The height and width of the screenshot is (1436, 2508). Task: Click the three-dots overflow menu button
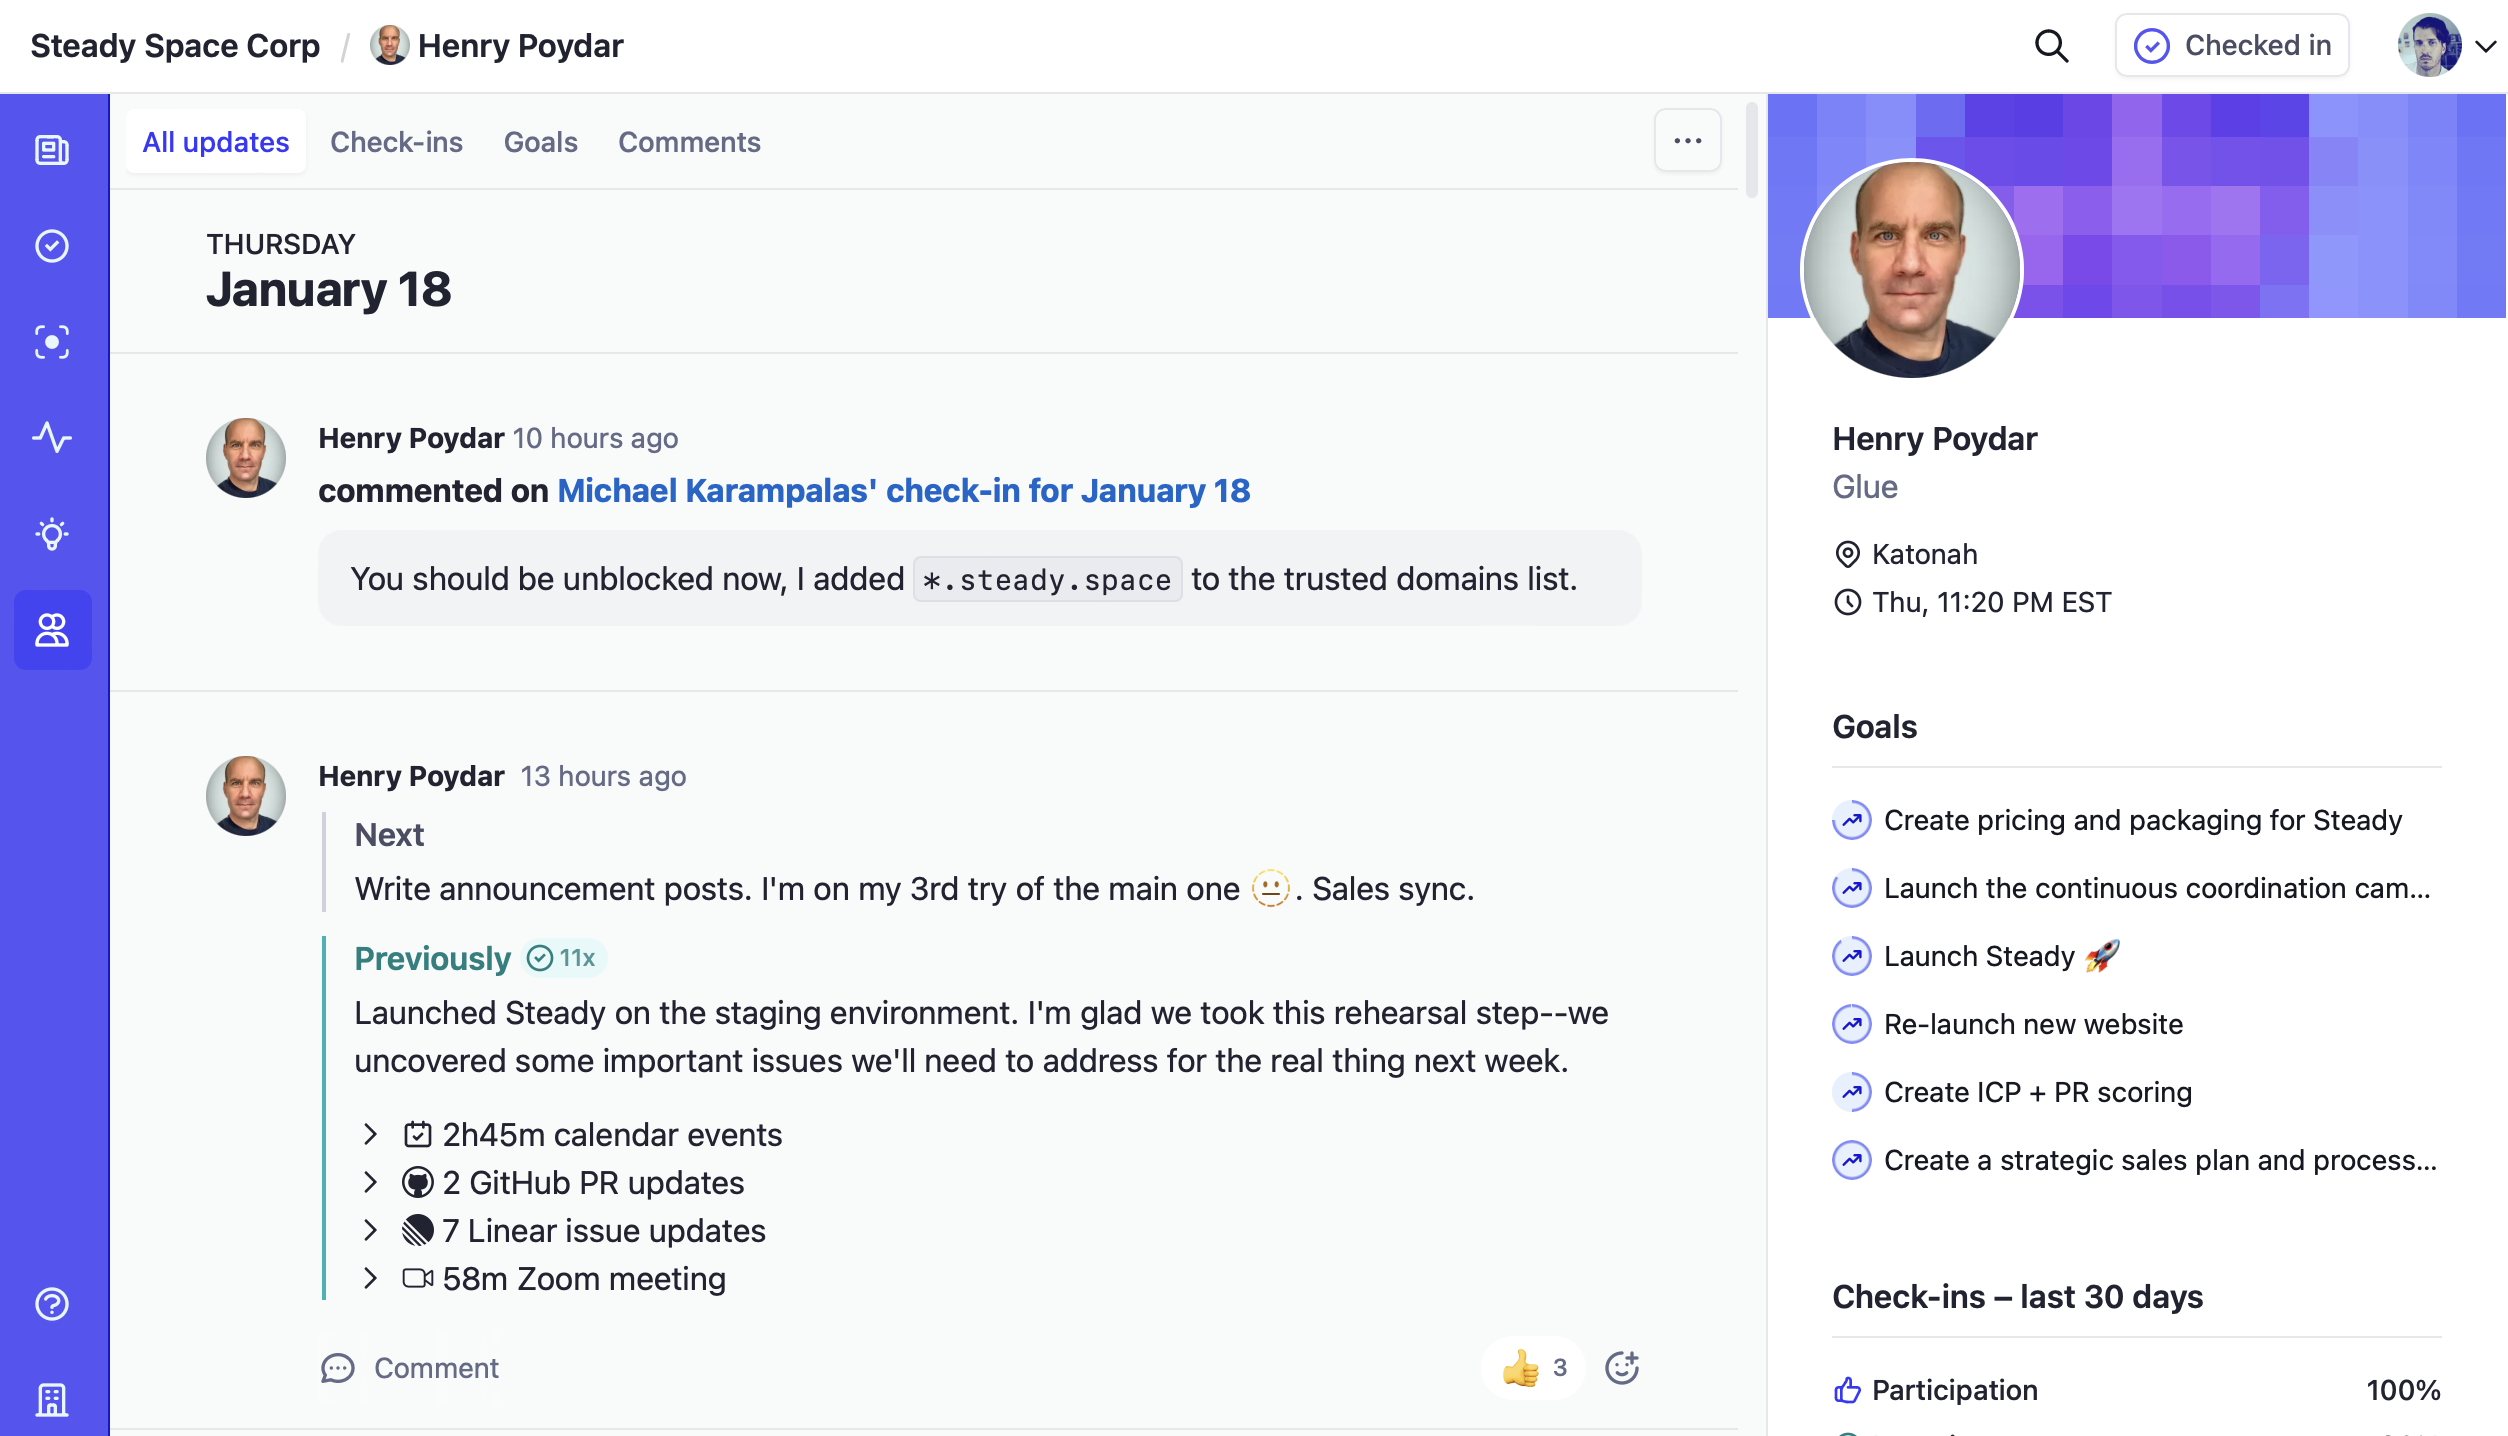point(1688,141)
